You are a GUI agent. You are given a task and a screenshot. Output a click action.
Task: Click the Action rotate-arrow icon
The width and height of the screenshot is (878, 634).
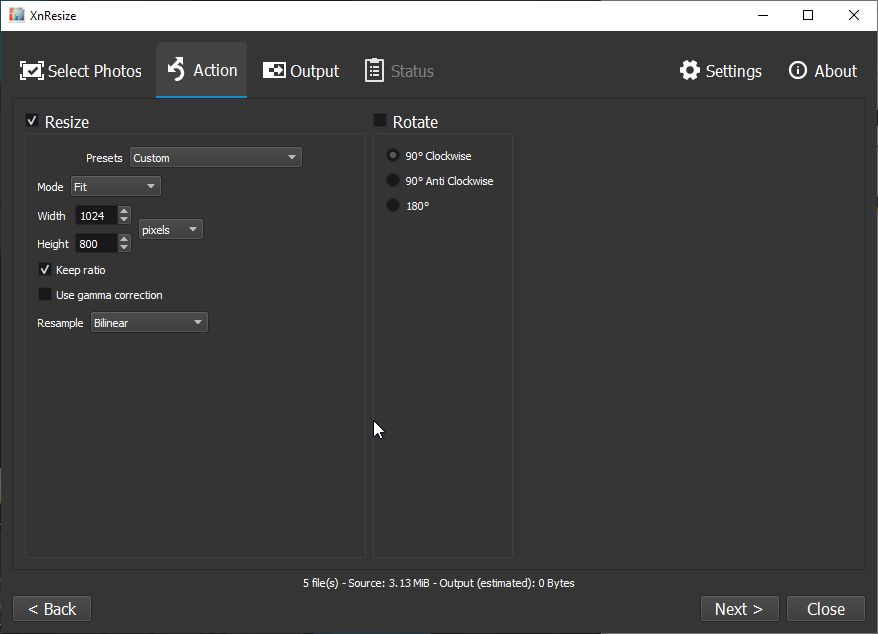(177, 70)
